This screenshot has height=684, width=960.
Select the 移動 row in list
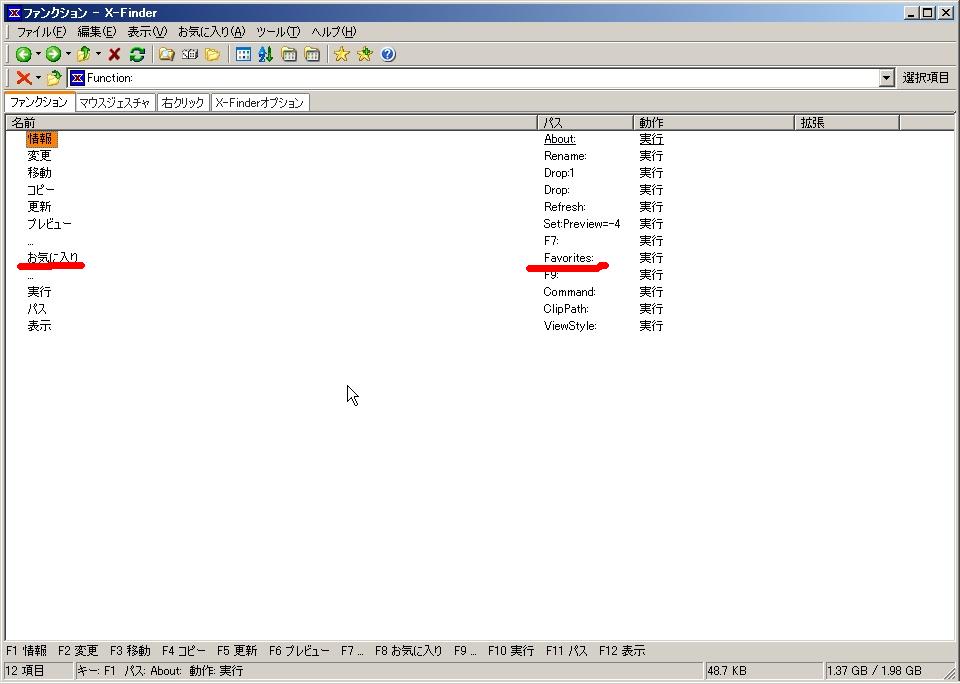[x=39, y=173]
